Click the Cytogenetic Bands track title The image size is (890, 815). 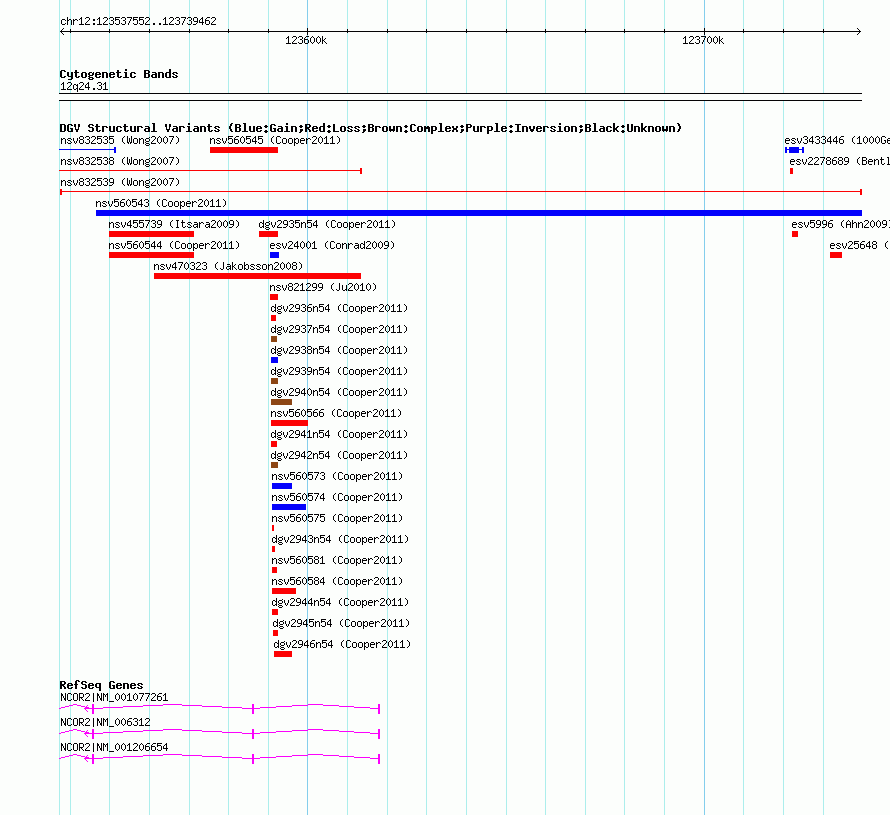pos(119,74)
